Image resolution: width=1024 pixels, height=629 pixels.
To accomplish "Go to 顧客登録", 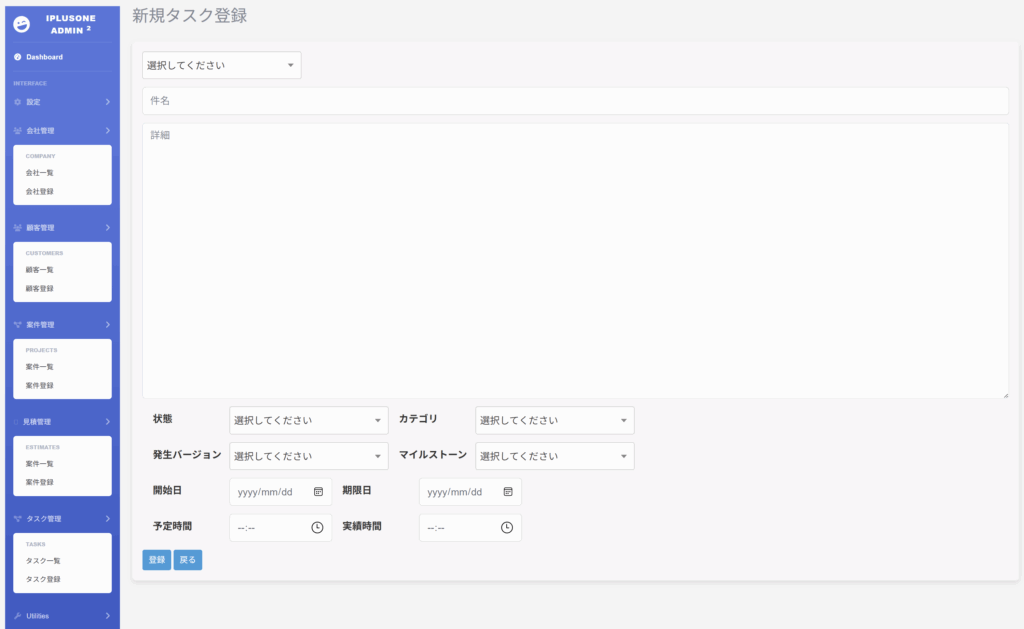I will pos(40,288).
